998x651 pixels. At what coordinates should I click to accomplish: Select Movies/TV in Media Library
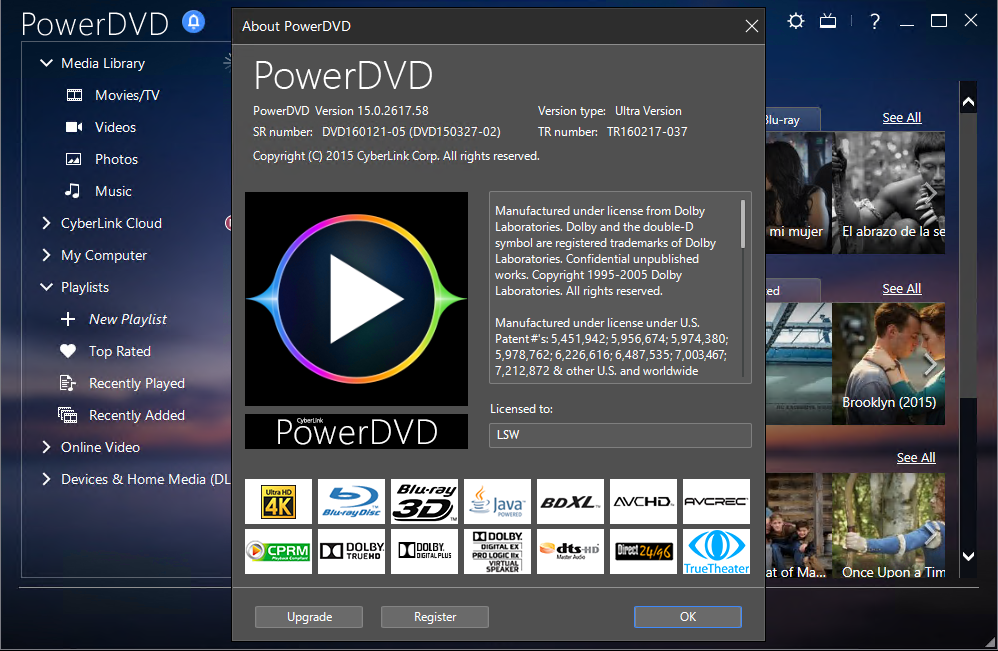click(127, 95)
